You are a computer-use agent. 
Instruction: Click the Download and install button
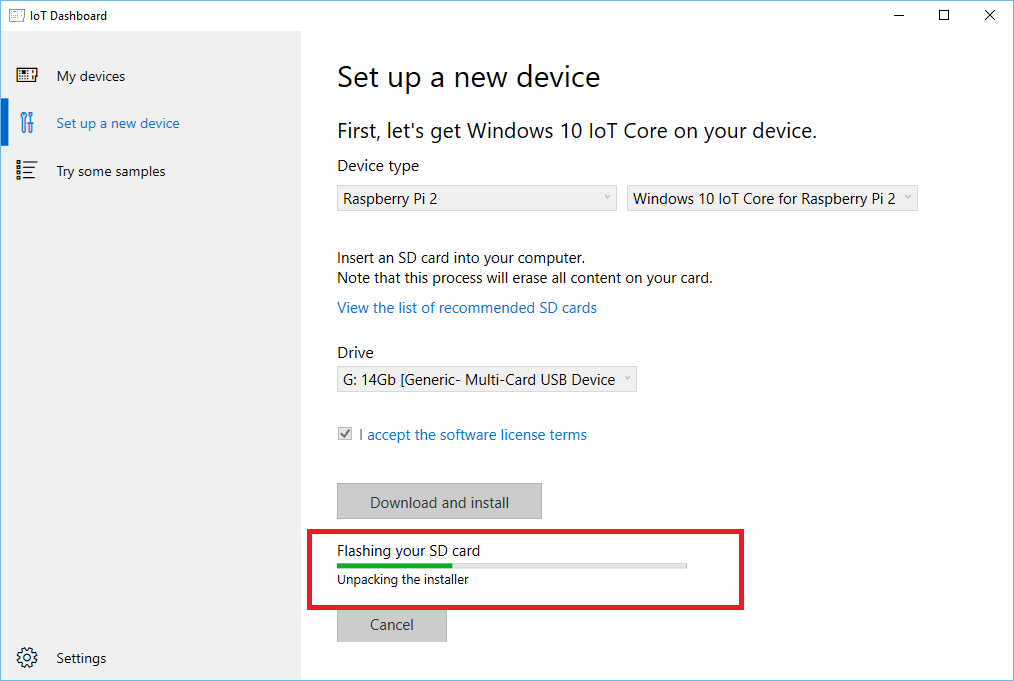[439, 501]
